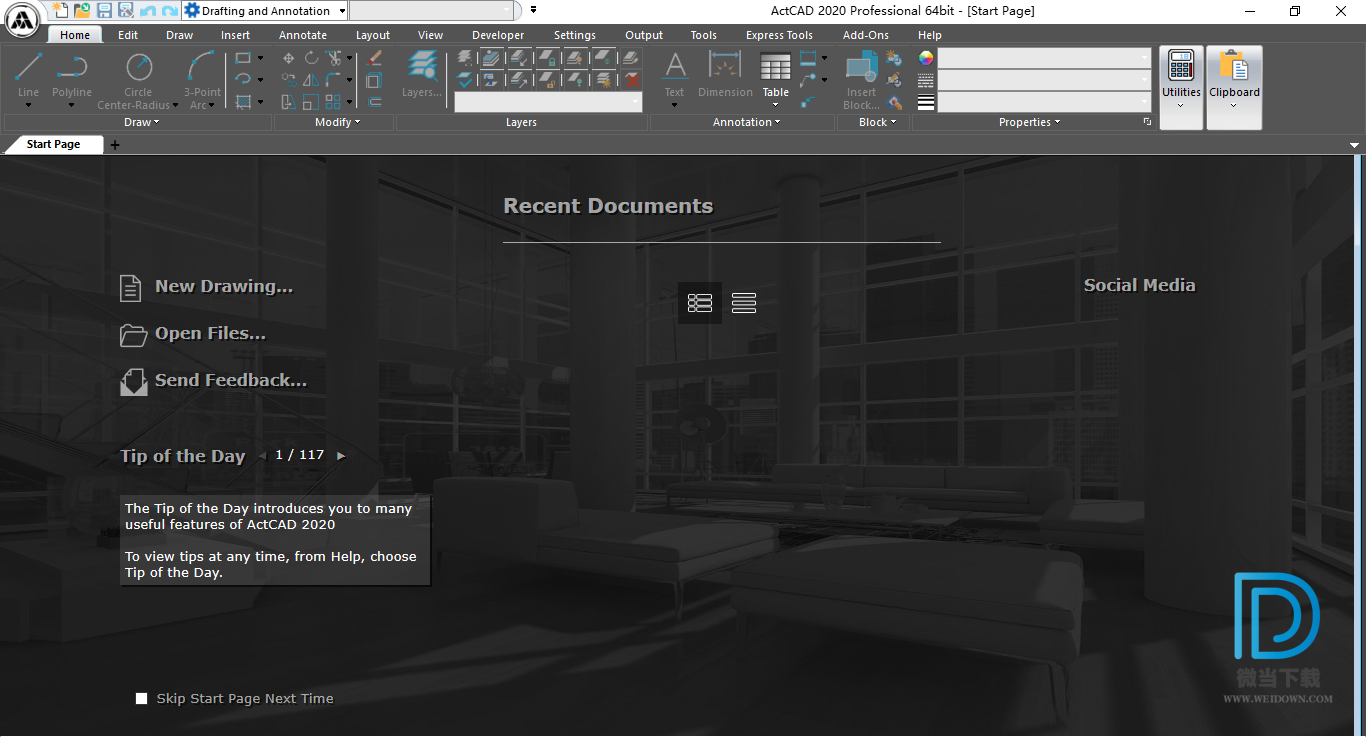Select the Move tool in Modify panel

tap(288, 58)
